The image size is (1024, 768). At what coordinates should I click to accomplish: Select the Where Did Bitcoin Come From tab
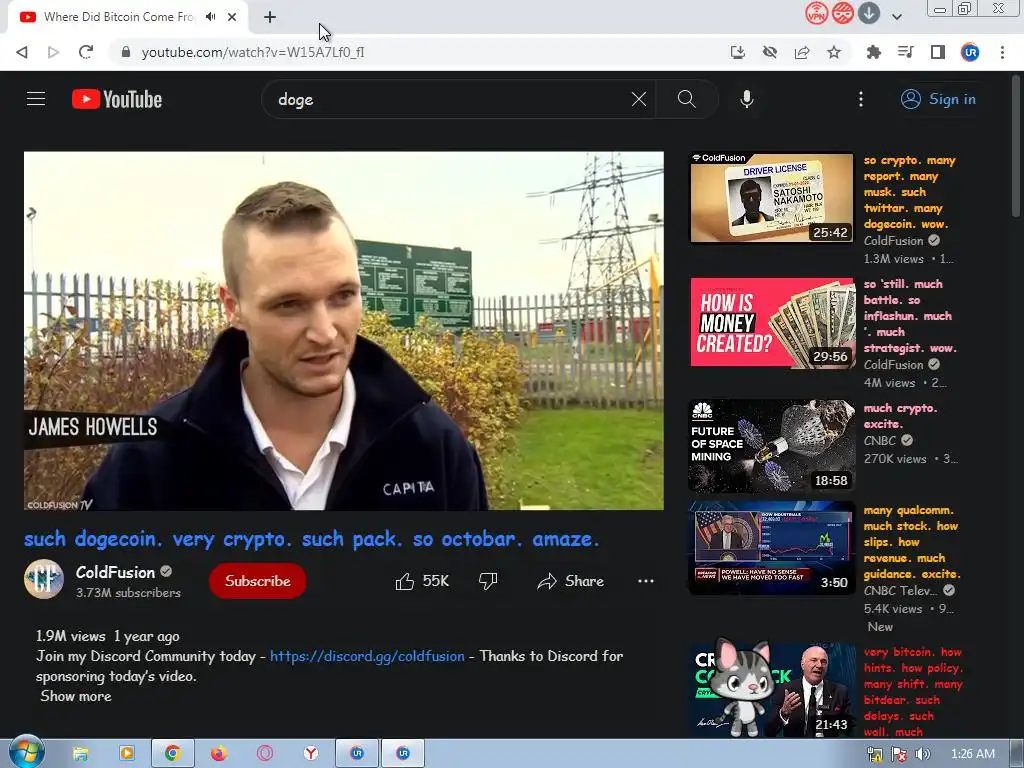[118, 17]
